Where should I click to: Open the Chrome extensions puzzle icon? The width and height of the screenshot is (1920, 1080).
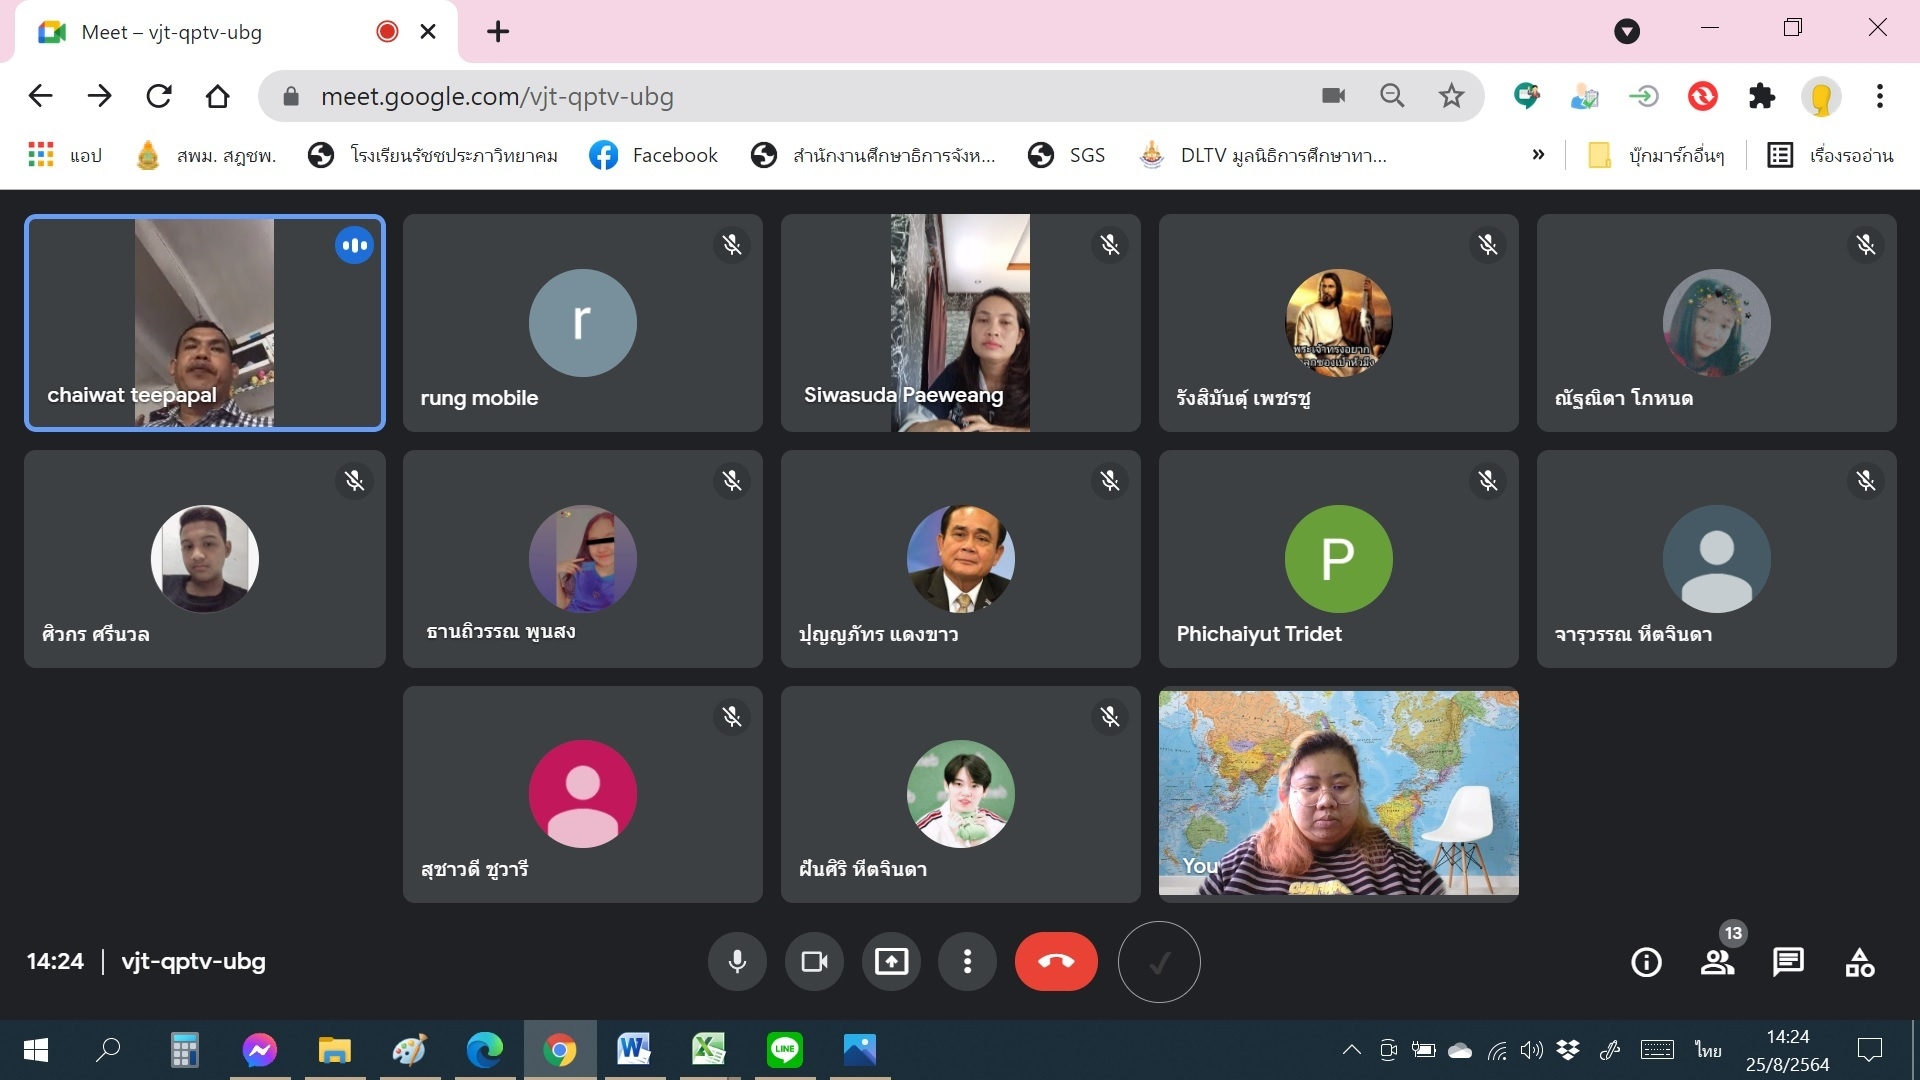1761,96
